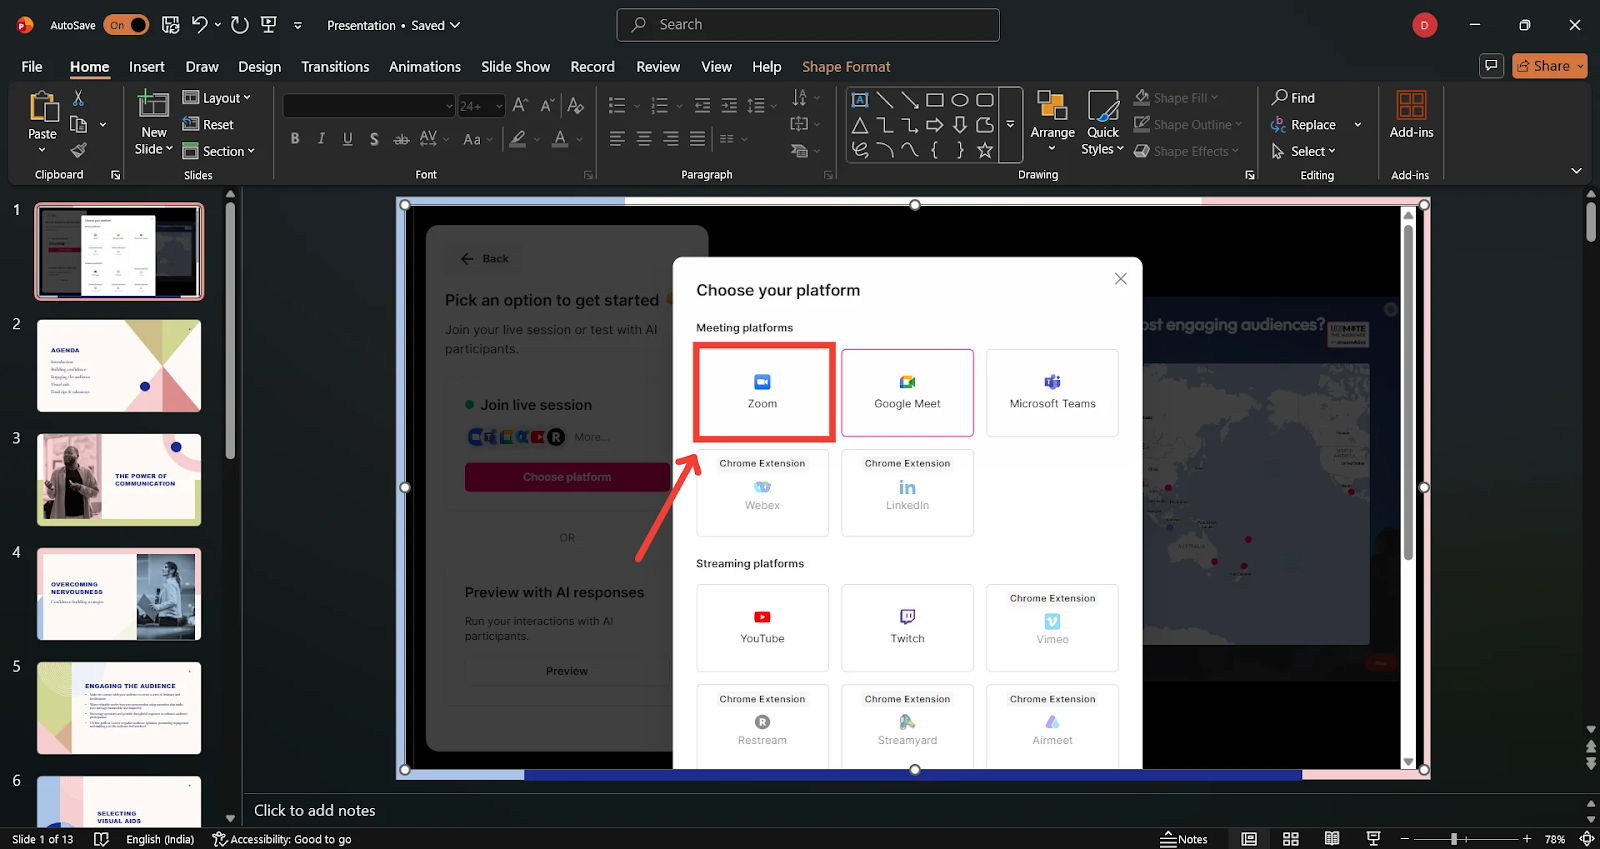Select the Oval shape
1600x849 pixels.
point(960,100)
